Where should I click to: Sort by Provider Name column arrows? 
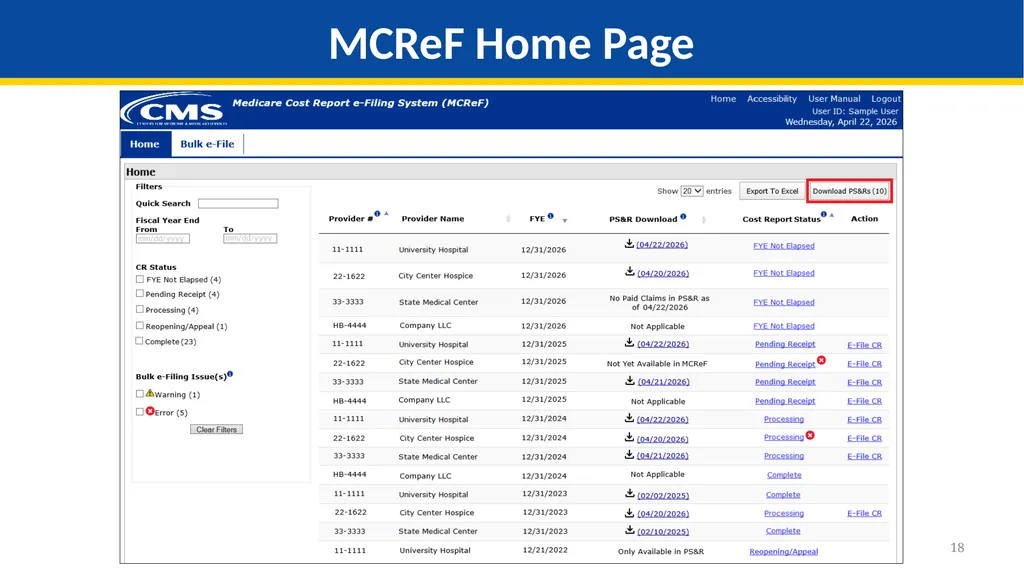[x=508, y=219]
